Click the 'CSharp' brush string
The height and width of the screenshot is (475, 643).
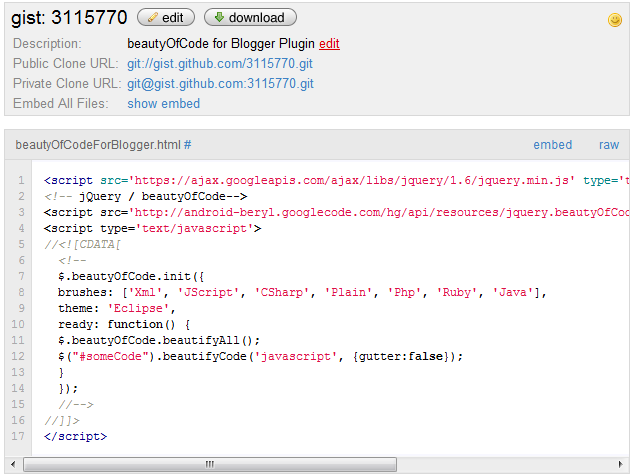(281, 292)
